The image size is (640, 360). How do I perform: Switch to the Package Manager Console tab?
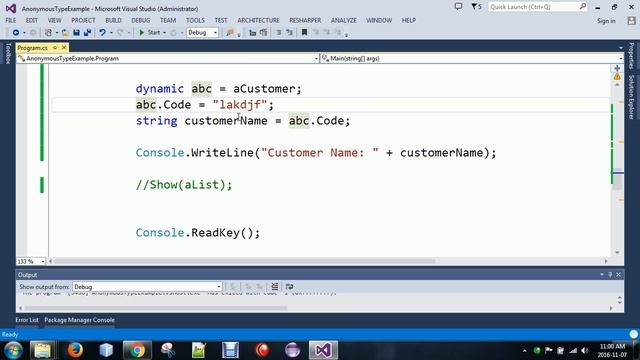[80, 320]
